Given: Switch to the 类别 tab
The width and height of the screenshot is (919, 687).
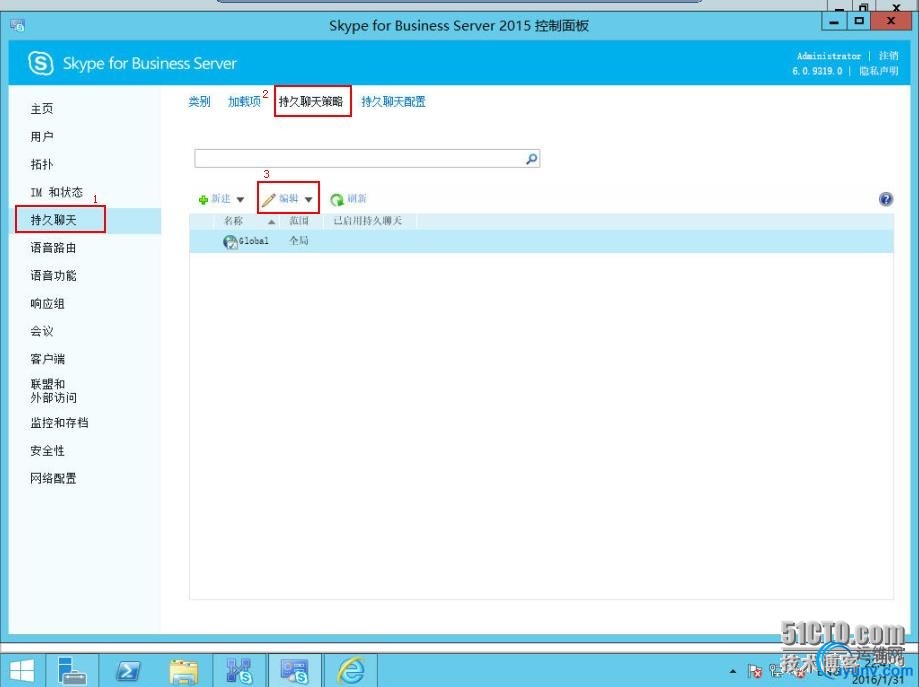Looking at the screenshot, I should [199, 101].
